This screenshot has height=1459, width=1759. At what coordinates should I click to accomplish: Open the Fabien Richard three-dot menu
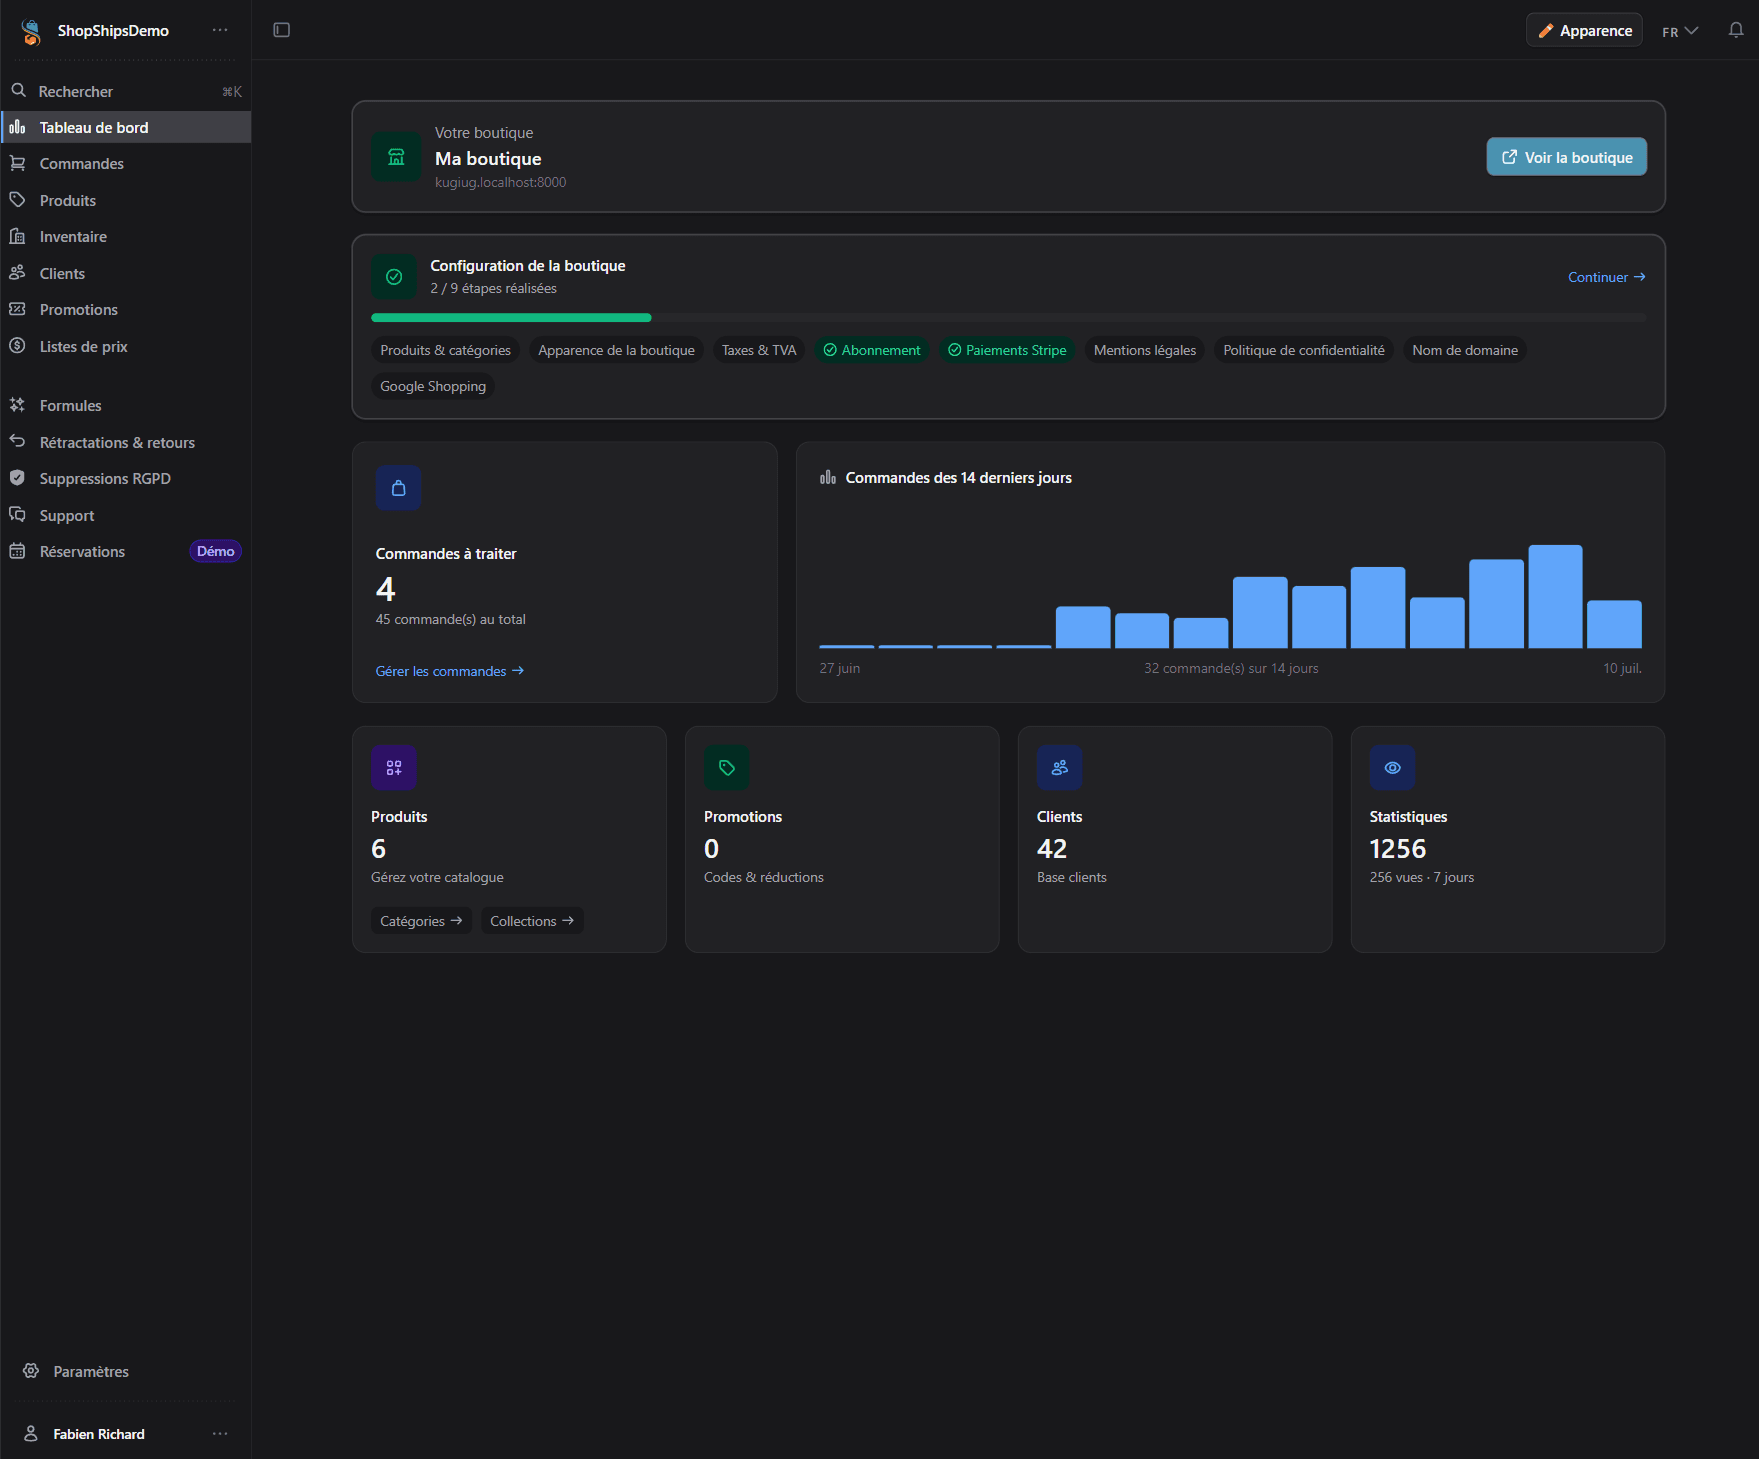[x=220, y=1434]
